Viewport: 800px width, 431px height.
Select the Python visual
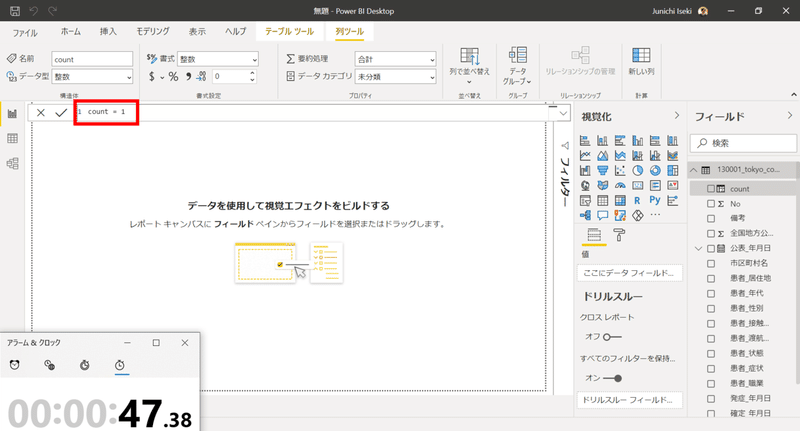click(655, 200)
